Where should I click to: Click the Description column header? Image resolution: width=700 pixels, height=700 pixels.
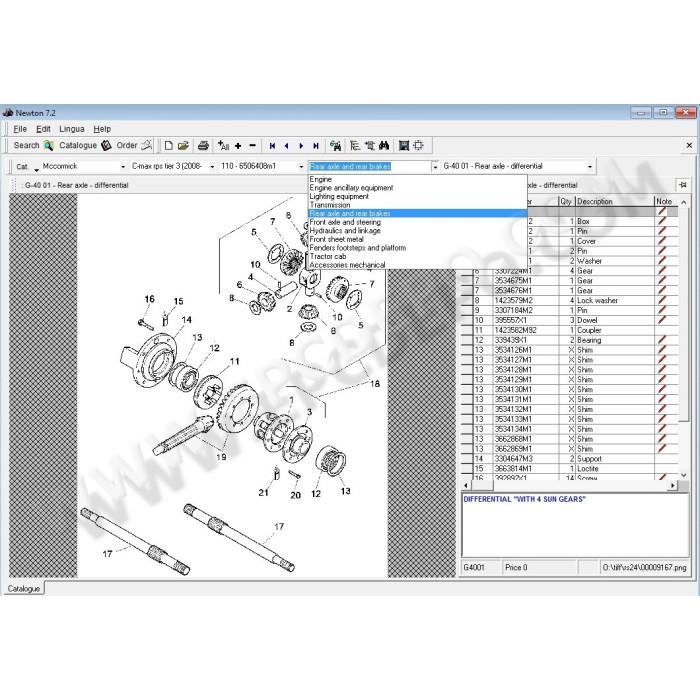coord(614,201)
